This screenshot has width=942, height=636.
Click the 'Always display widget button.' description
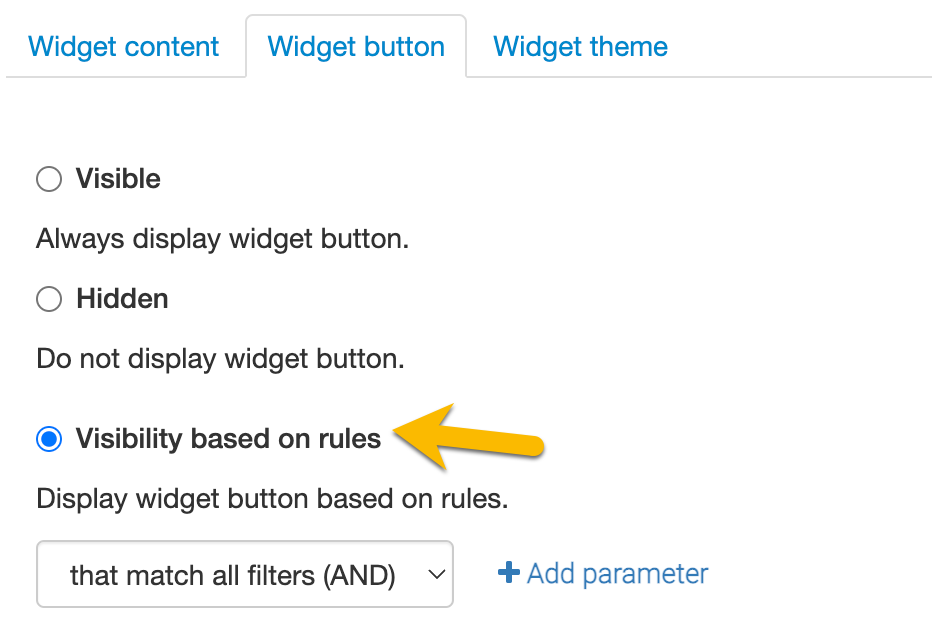point(223,240)
